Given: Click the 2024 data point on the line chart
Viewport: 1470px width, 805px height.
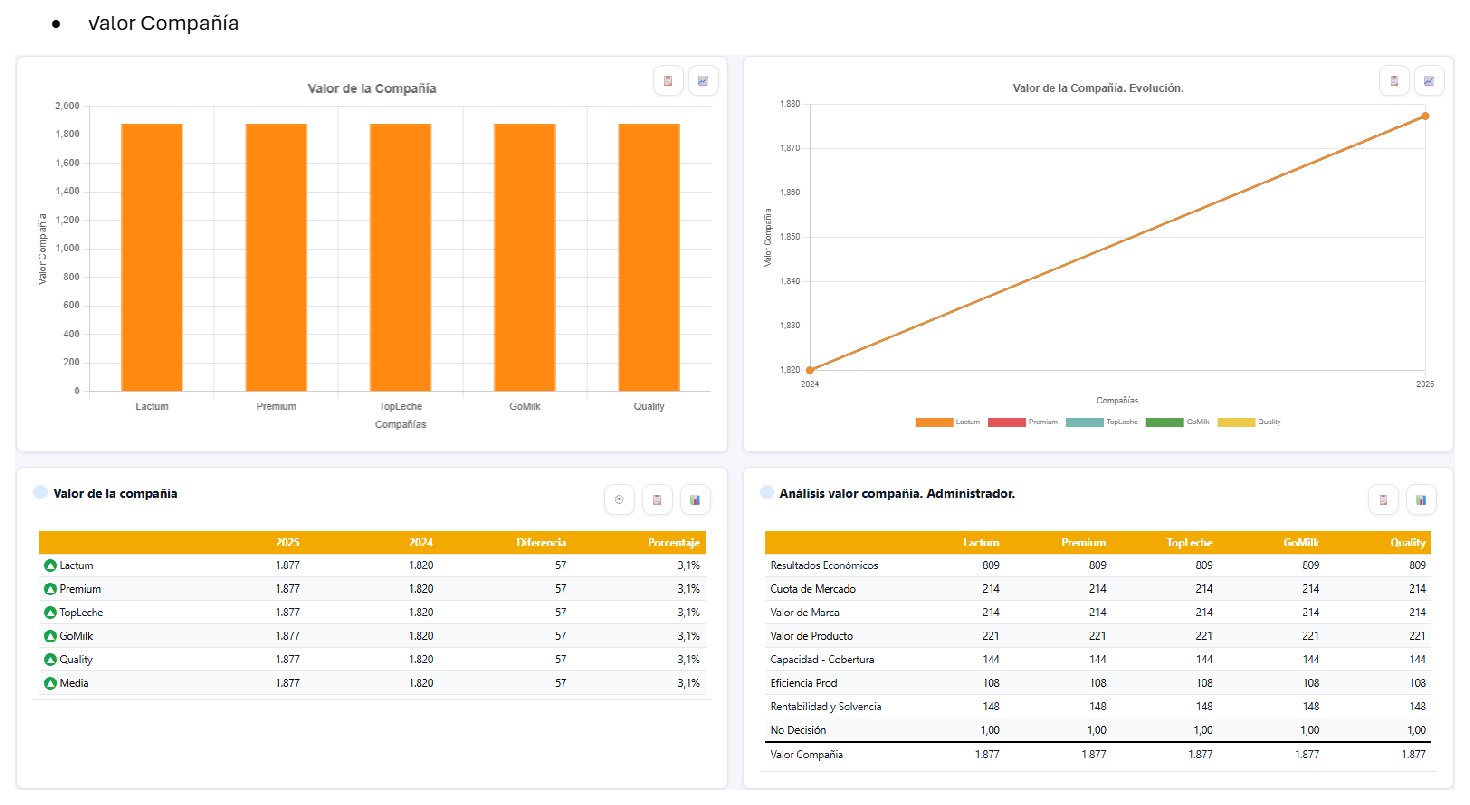Looking at the screenshot, I should (x=810, y=370).
